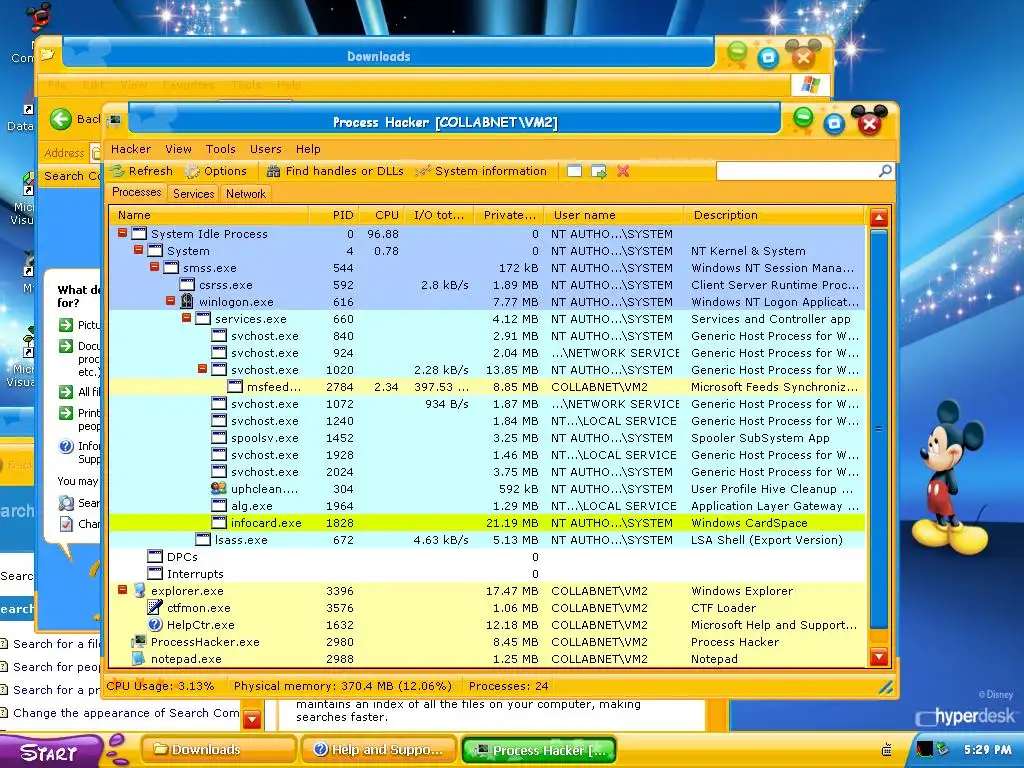Sort by the User name column header

point(615,215)
